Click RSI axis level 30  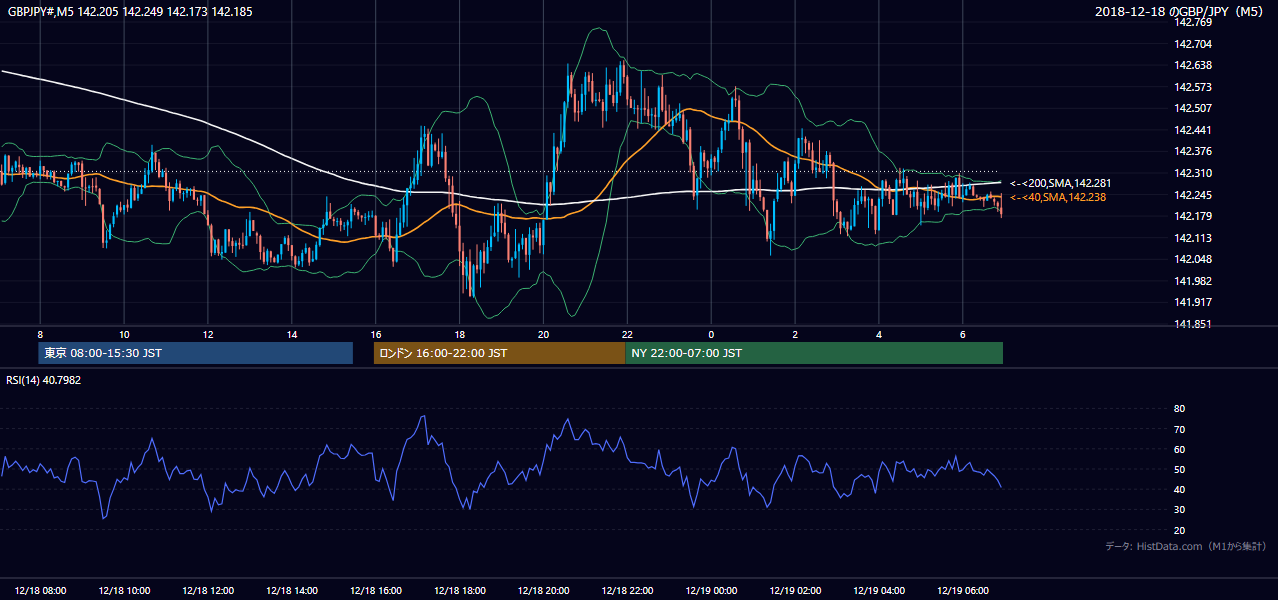pyautogui.click(x=1179, y=510)
